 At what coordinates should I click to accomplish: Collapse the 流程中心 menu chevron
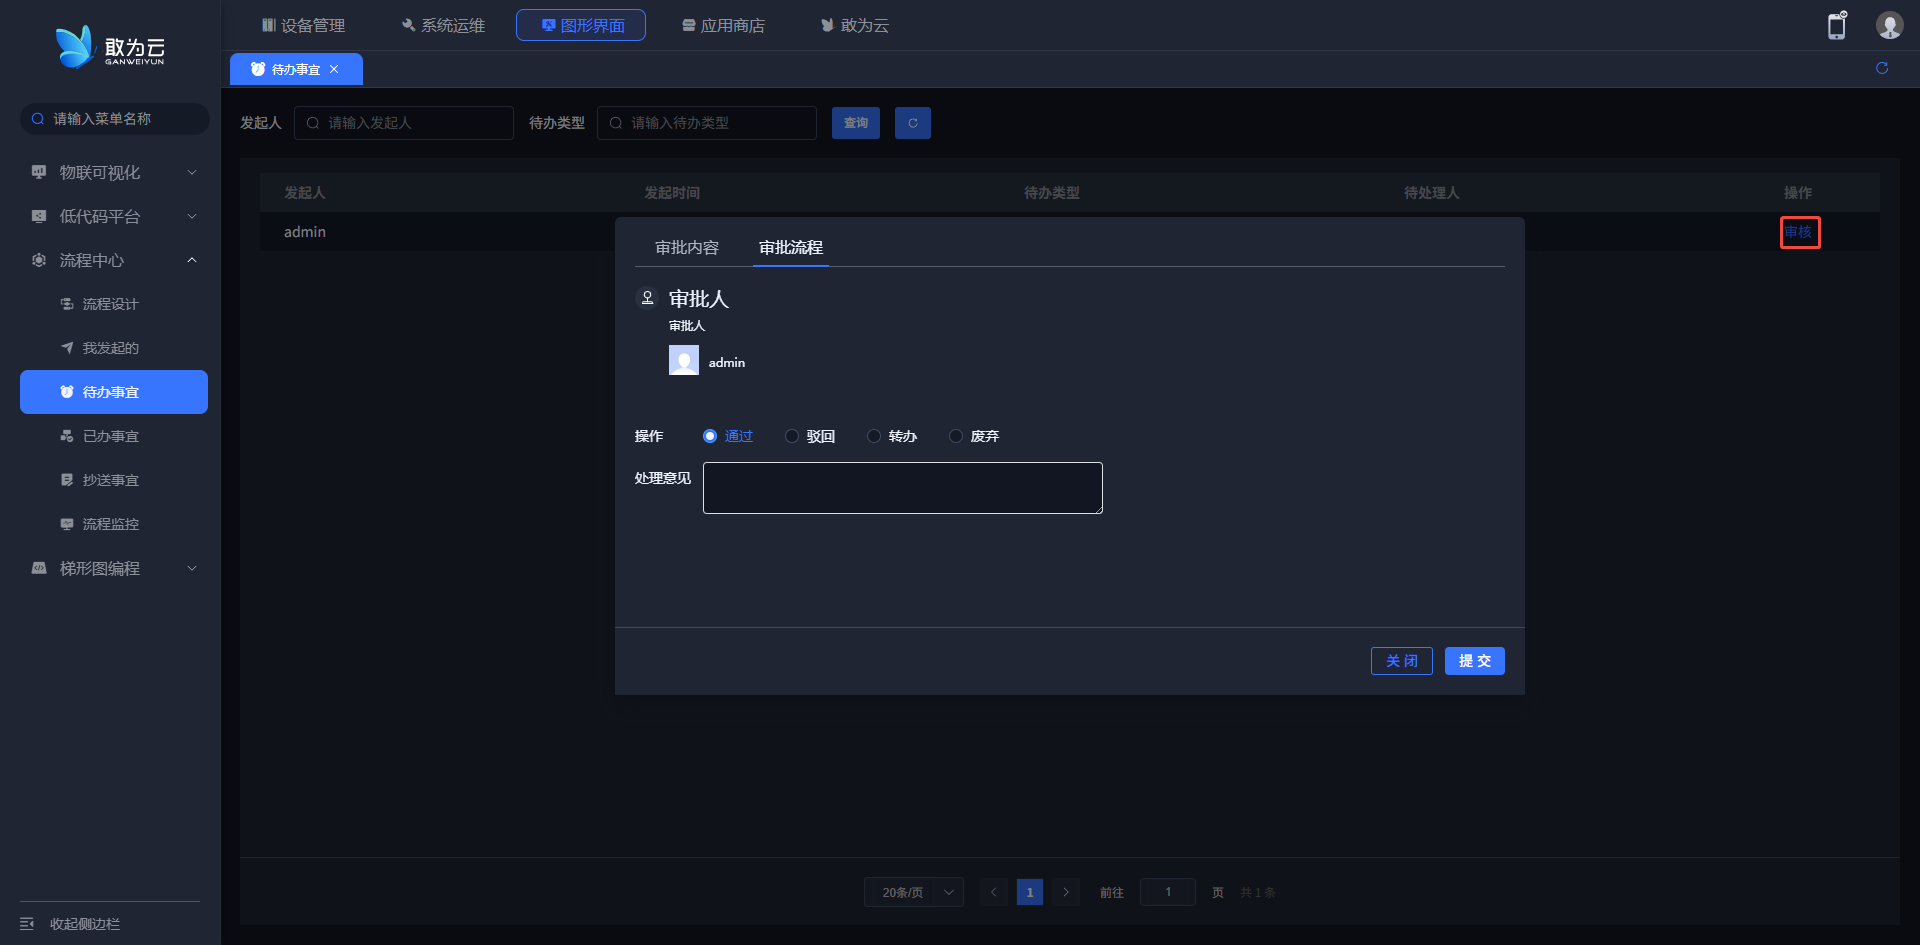[x=192, y=260]
